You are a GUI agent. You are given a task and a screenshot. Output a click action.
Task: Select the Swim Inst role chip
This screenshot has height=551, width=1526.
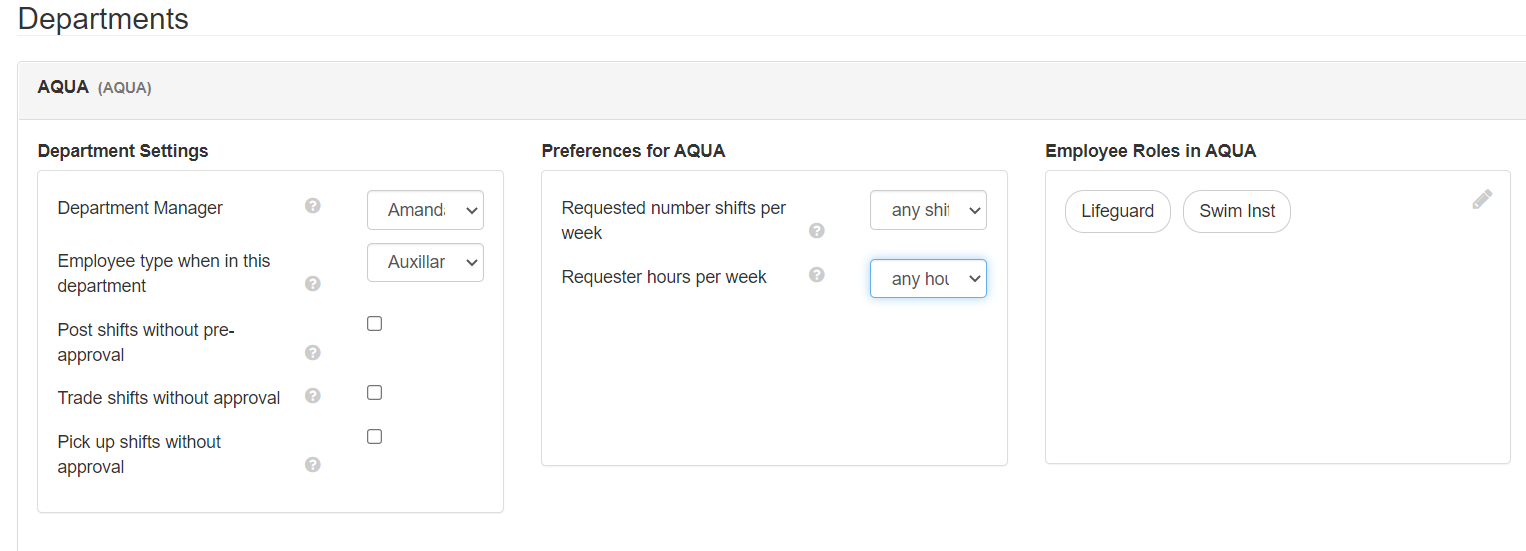pyautogui.click(x=1237, y=212)
